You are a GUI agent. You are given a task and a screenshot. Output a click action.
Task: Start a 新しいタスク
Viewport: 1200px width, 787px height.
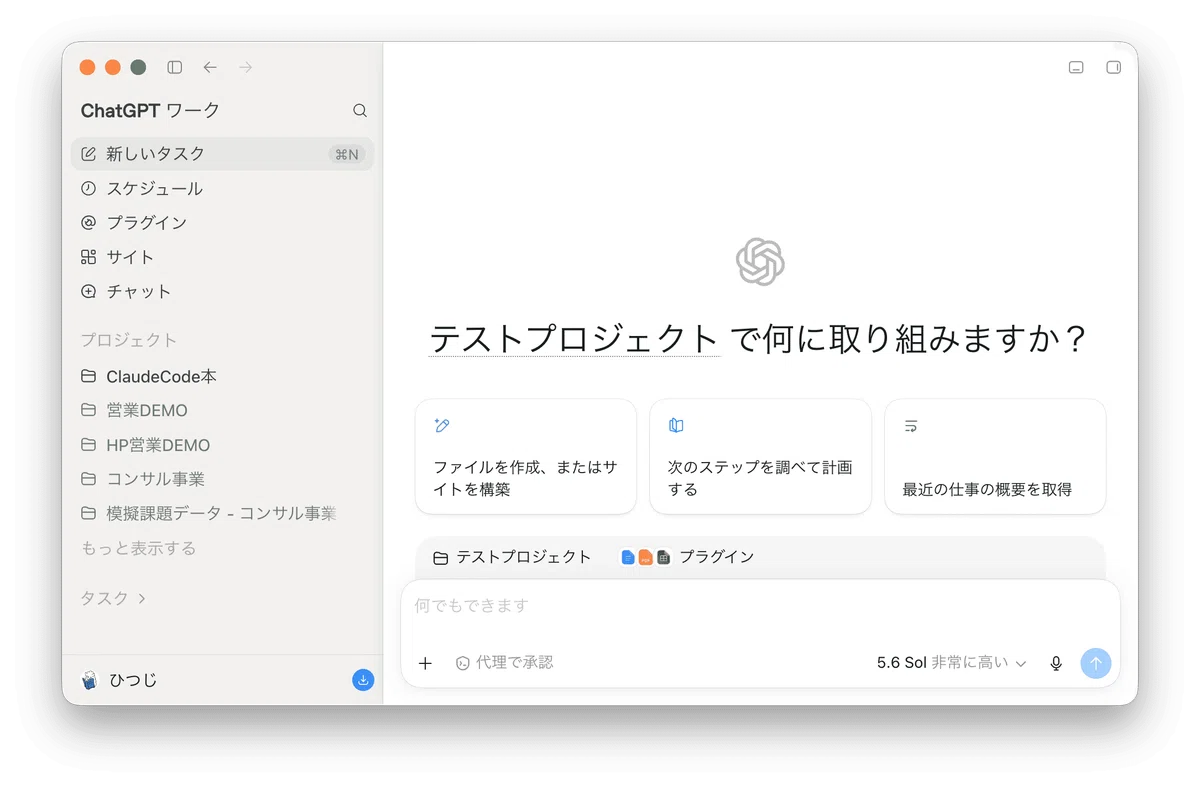222,154
